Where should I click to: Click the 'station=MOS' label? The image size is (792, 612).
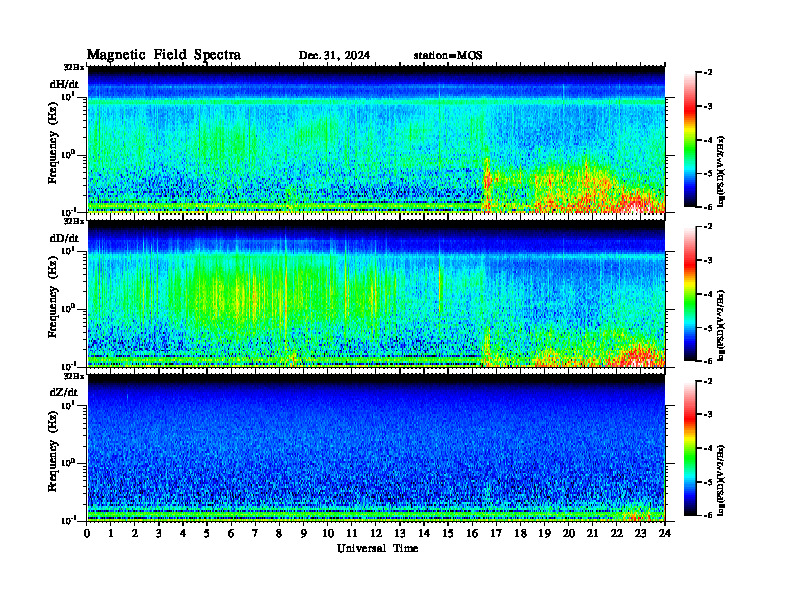[448, 55]
